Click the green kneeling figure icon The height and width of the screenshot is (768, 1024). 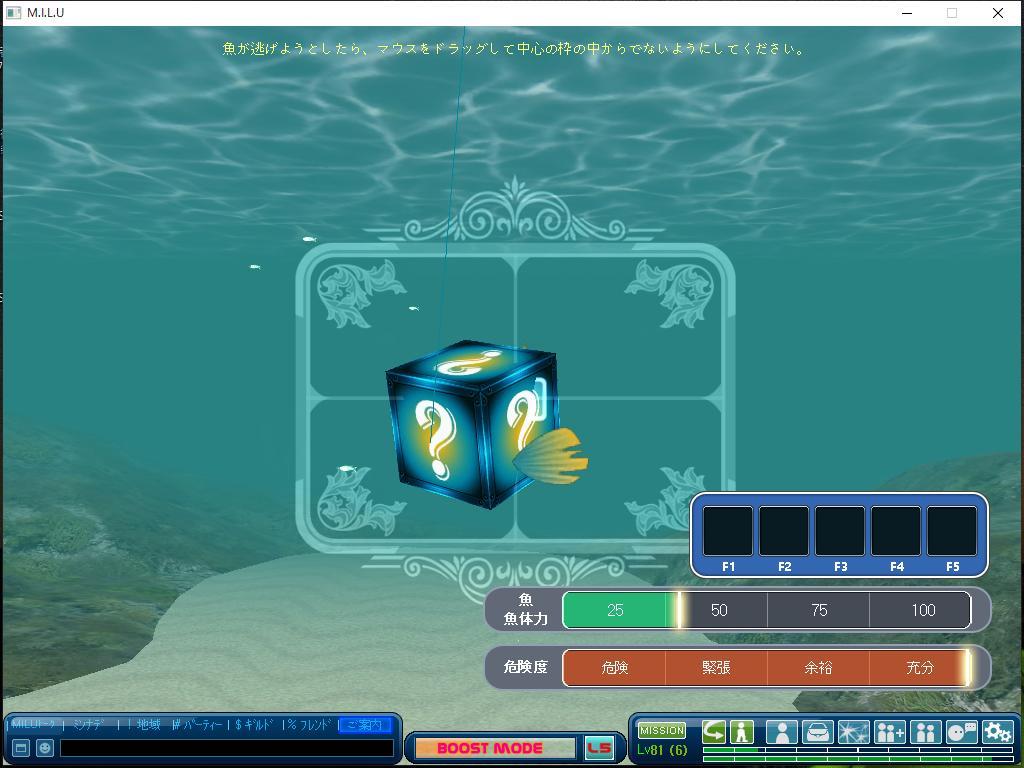point(742,731)
